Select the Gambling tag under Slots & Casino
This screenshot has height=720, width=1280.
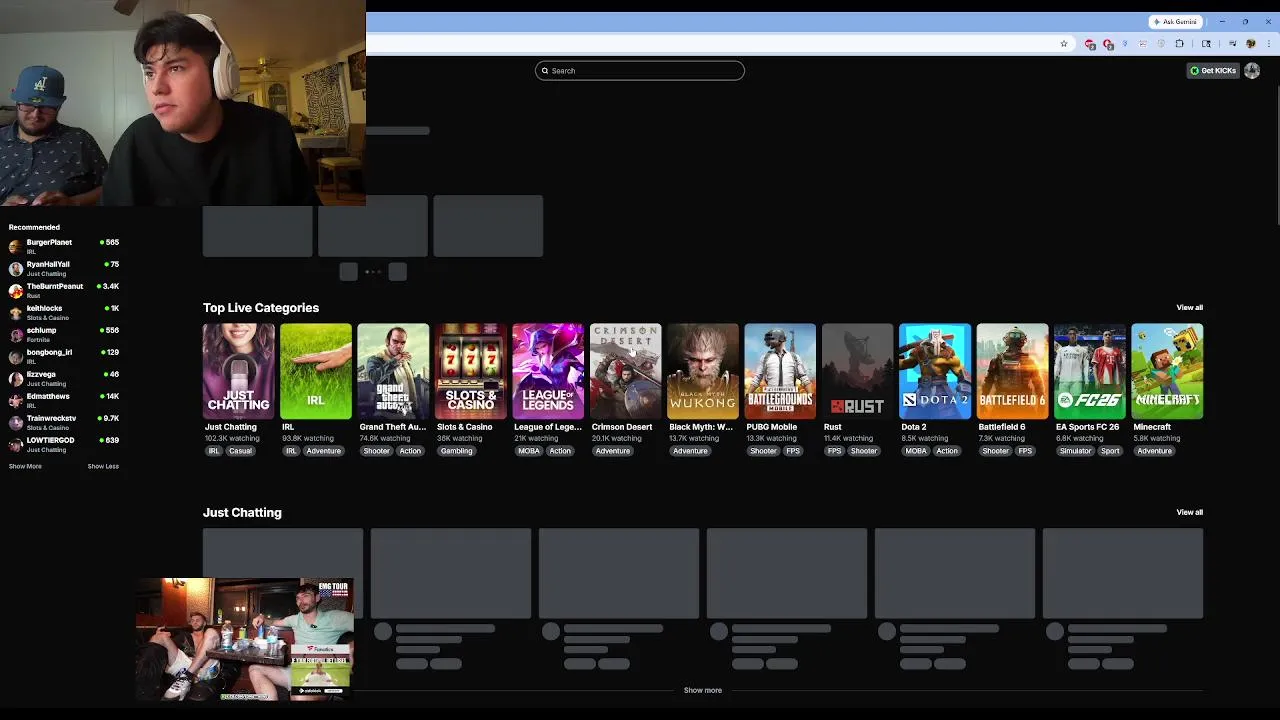[x=456, y=451]
